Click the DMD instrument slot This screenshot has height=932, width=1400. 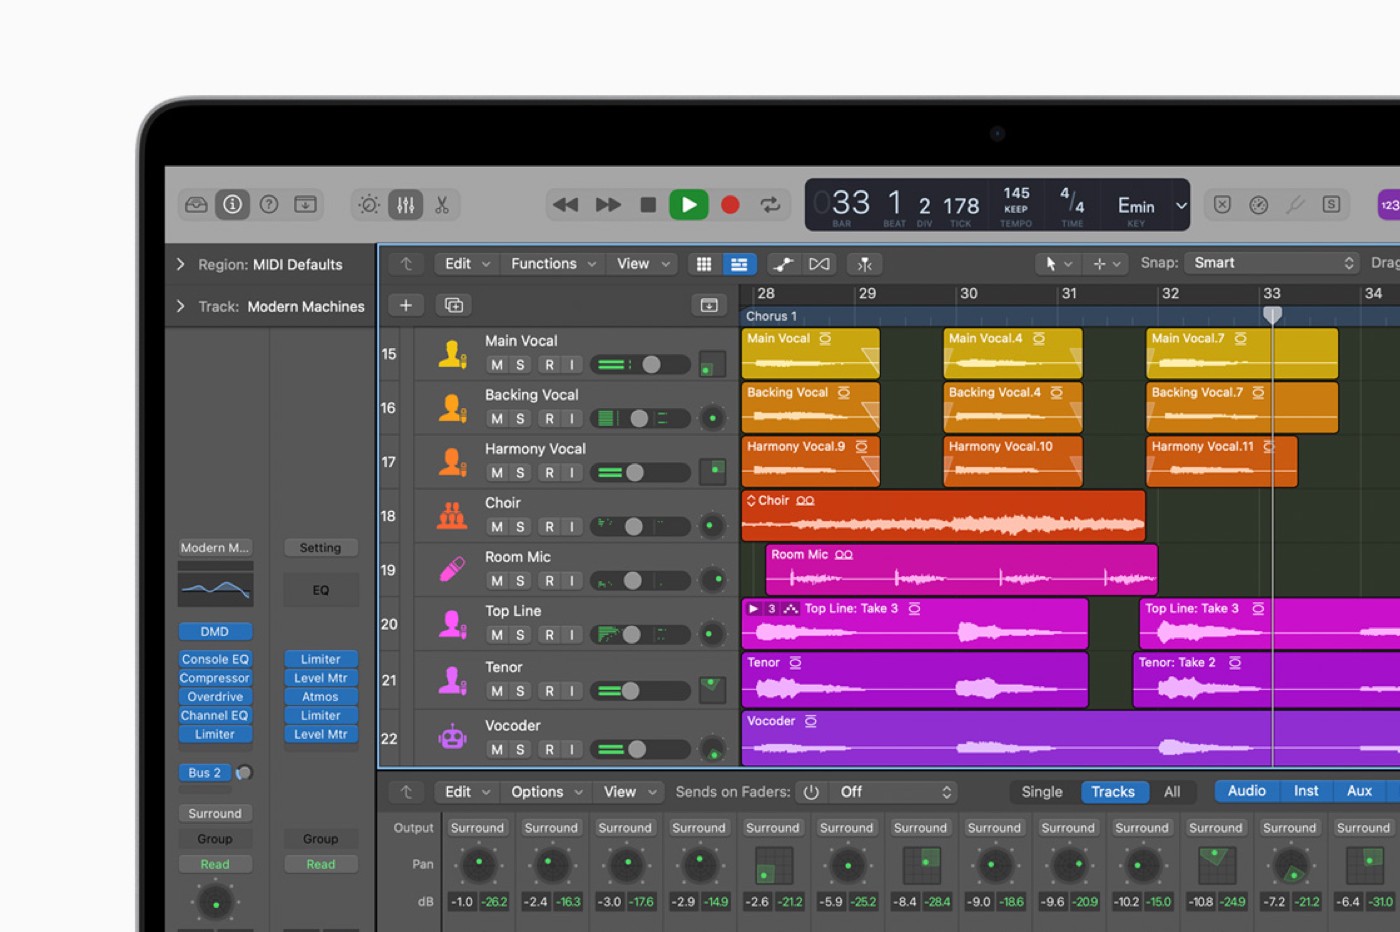point(215,632)
